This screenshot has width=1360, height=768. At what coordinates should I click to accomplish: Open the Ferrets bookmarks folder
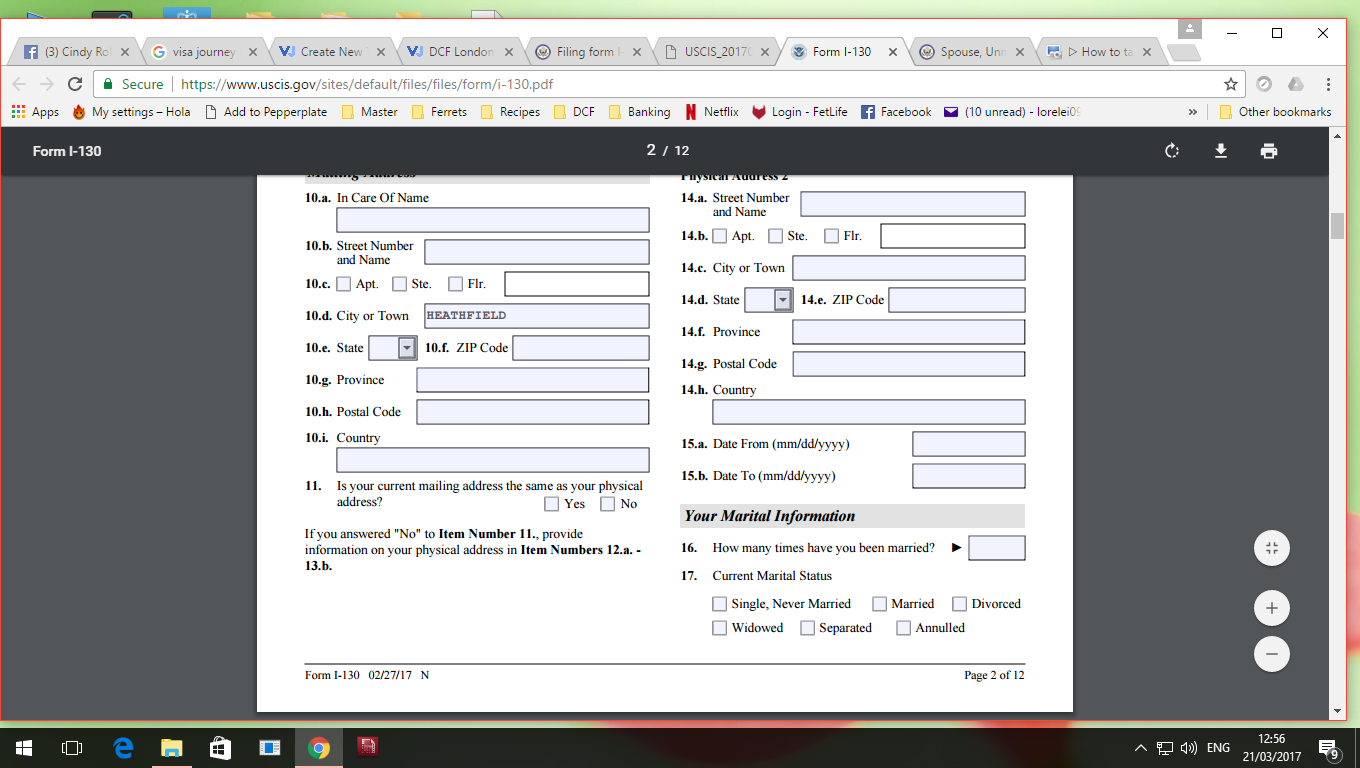click(x=438, y=112)
